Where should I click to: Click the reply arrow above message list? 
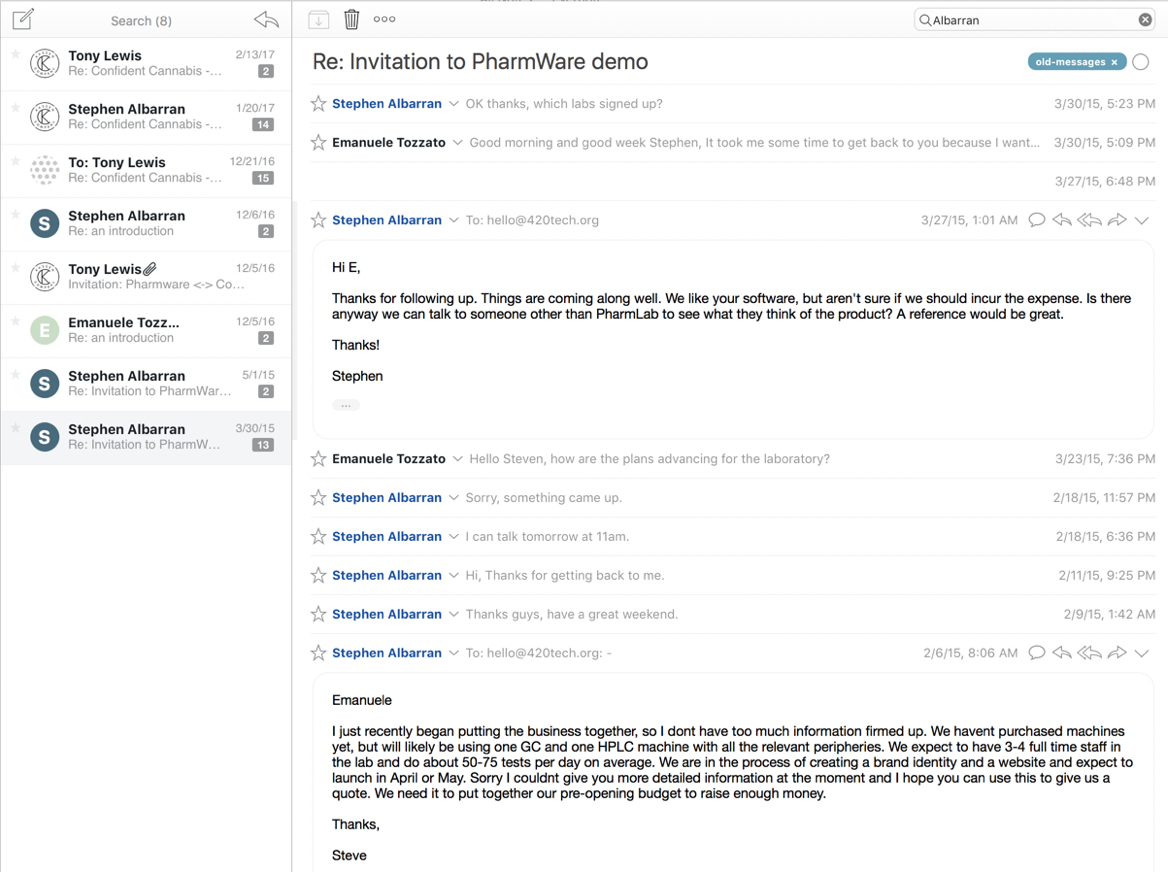pos(266,19)
